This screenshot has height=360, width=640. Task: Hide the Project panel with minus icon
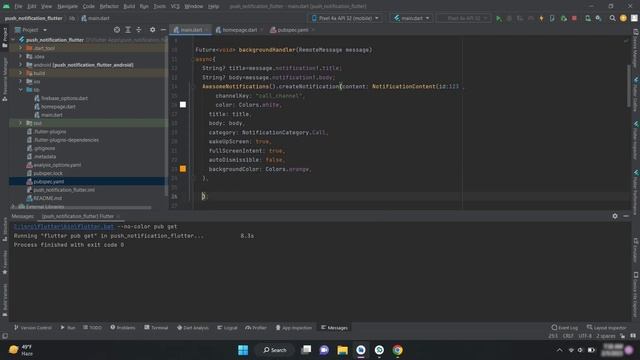(x=163, y=30)
